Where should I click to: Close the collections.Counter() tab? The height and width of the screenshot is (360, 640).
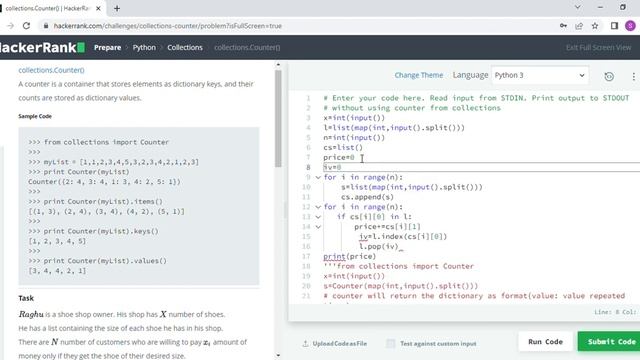[x=98, y=8]
